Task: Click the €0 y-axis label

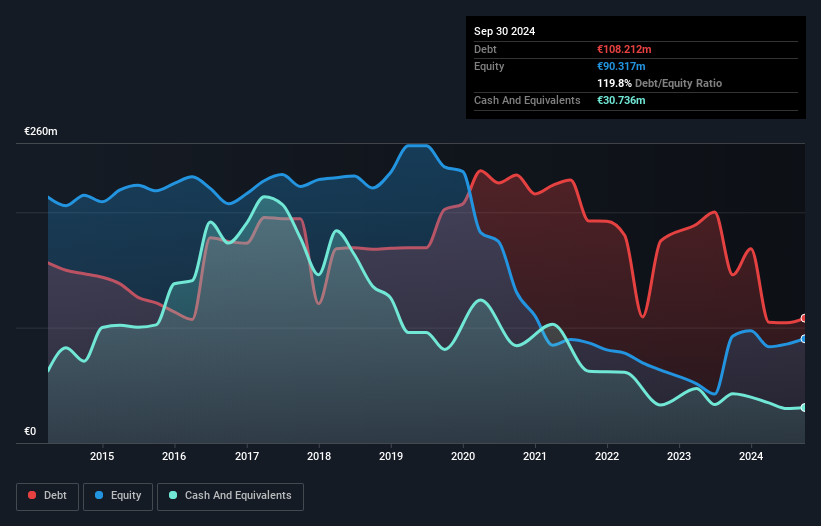Action: [30, 431]
